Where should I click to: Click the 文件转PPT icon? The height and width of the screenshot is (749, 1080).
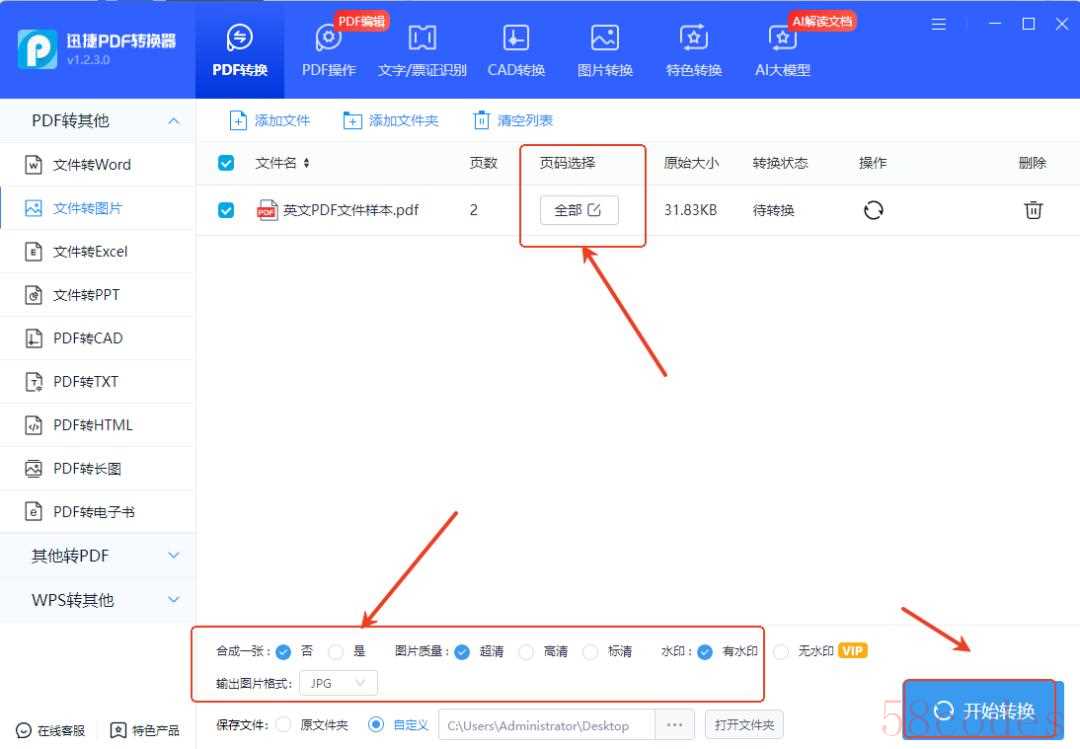coord(34,295)
